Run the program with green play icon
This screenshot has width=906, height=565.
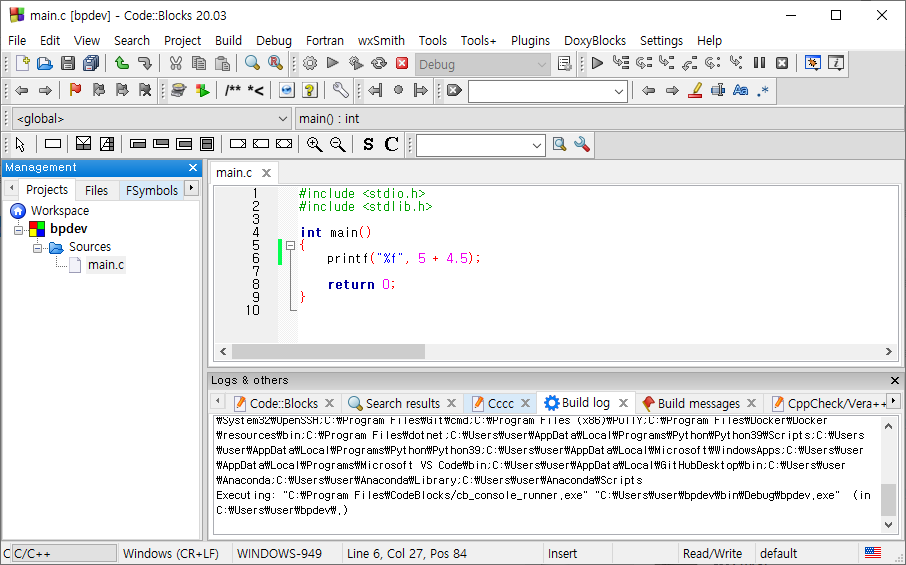(333, 63)
